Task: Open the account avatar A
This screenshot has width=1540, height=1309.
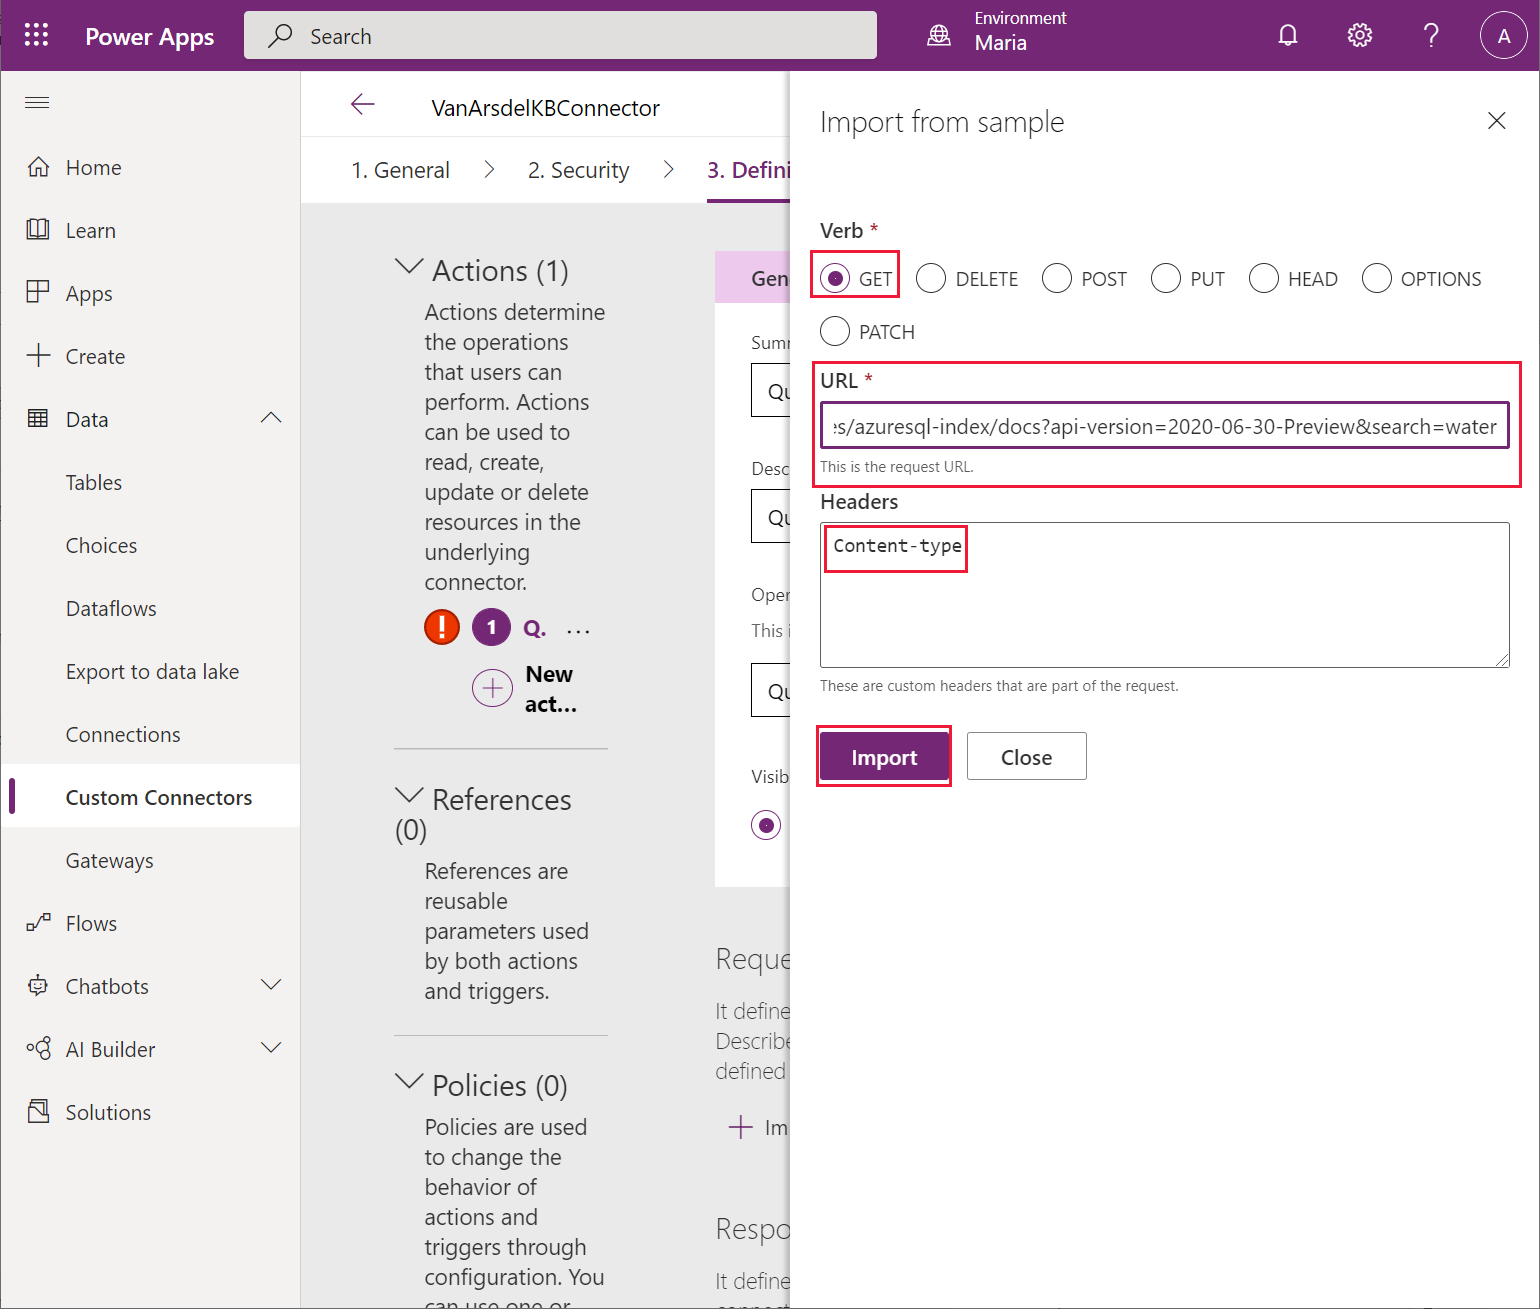Action: click(x=1503, y=36)
